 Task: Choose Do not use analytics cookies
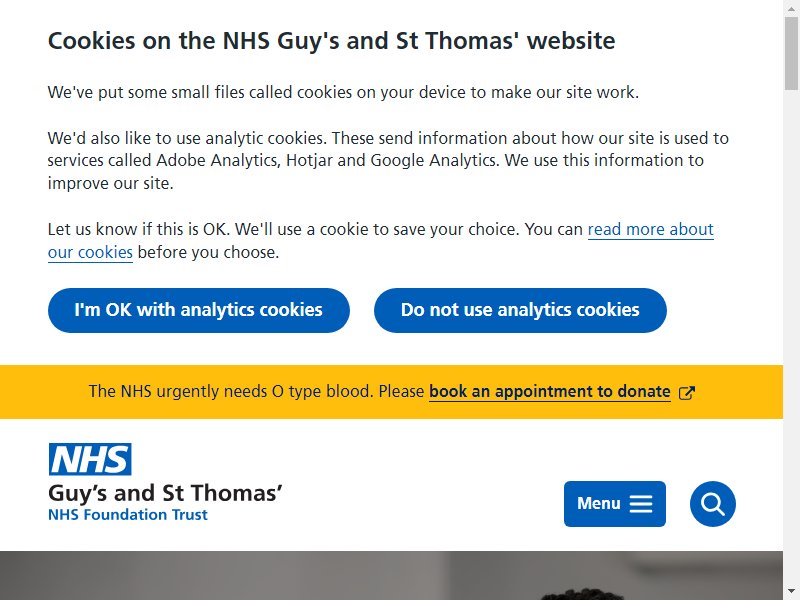(x=520, y=310)
